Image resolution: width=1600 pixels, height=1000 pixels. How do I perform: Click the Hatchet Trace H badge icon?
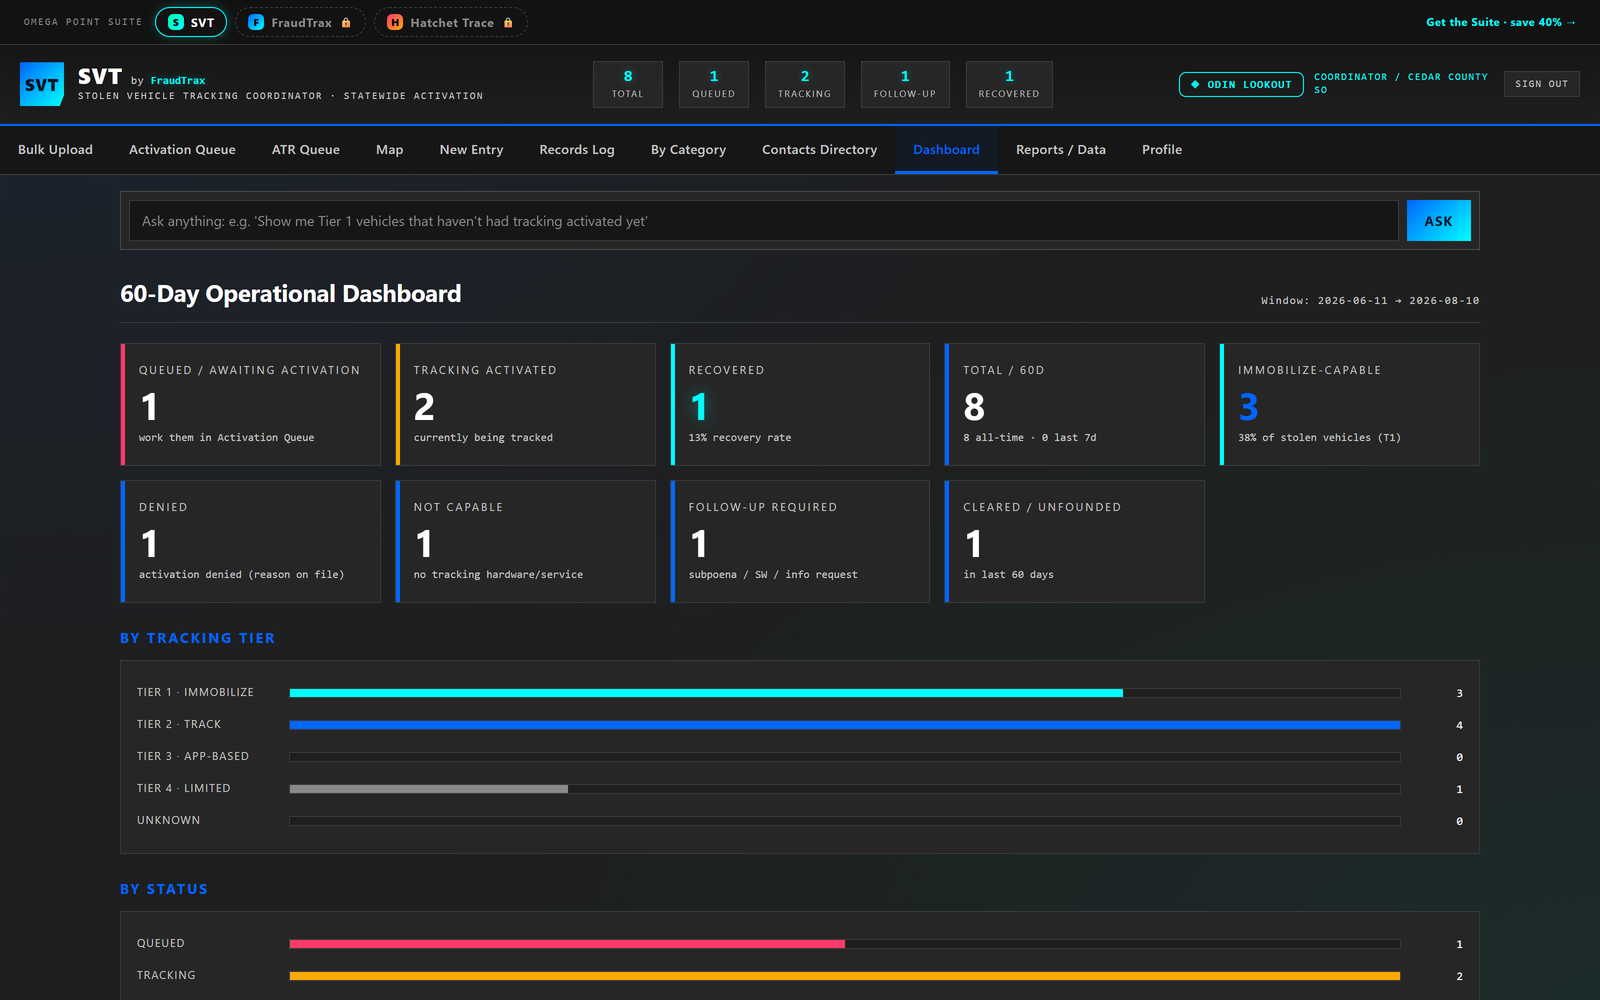point(395,22)
